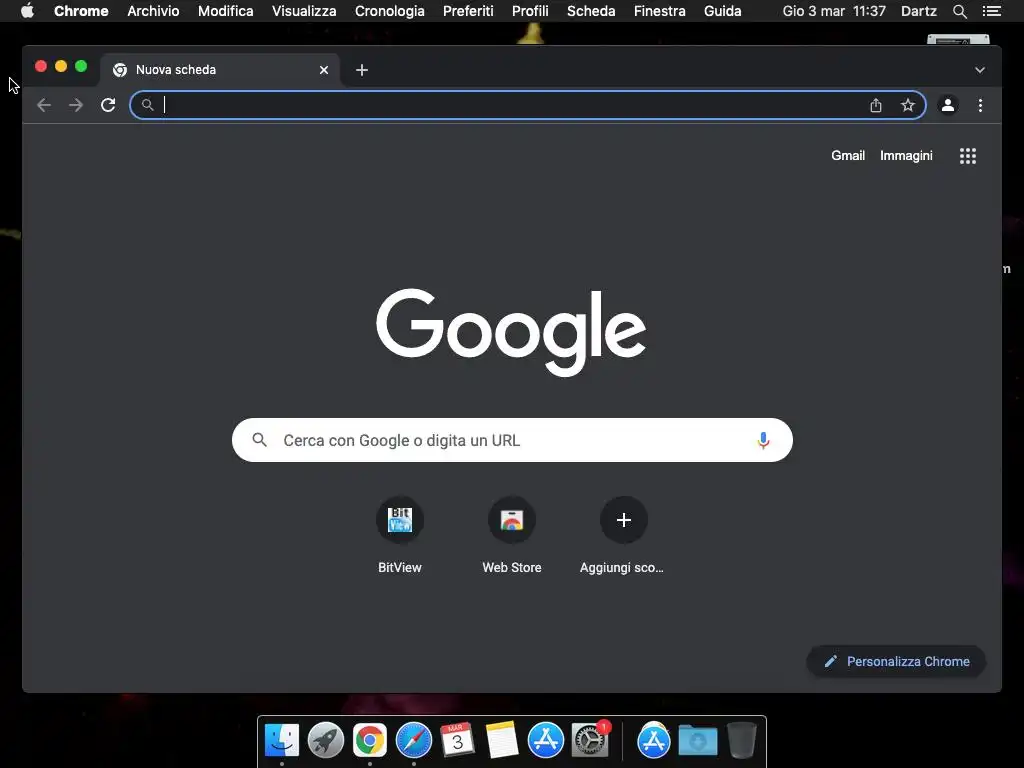Open the Finestra menu

pos(660,11)
